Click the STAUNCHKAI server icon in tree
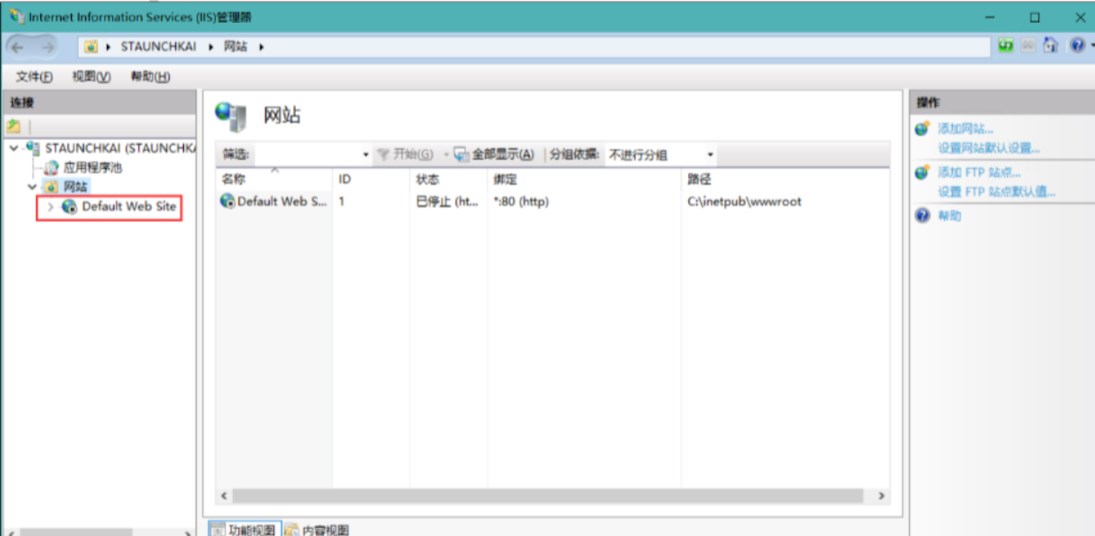This screenshot has height=536, width=1095. (x=32, y=148)
